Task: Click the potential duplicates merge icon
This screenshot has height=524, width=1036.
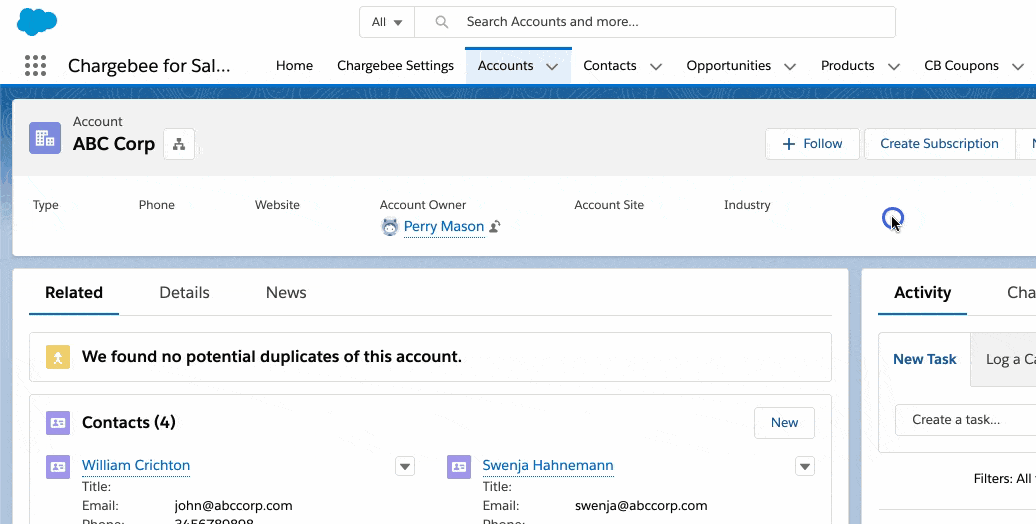Action: coord(58,357)
